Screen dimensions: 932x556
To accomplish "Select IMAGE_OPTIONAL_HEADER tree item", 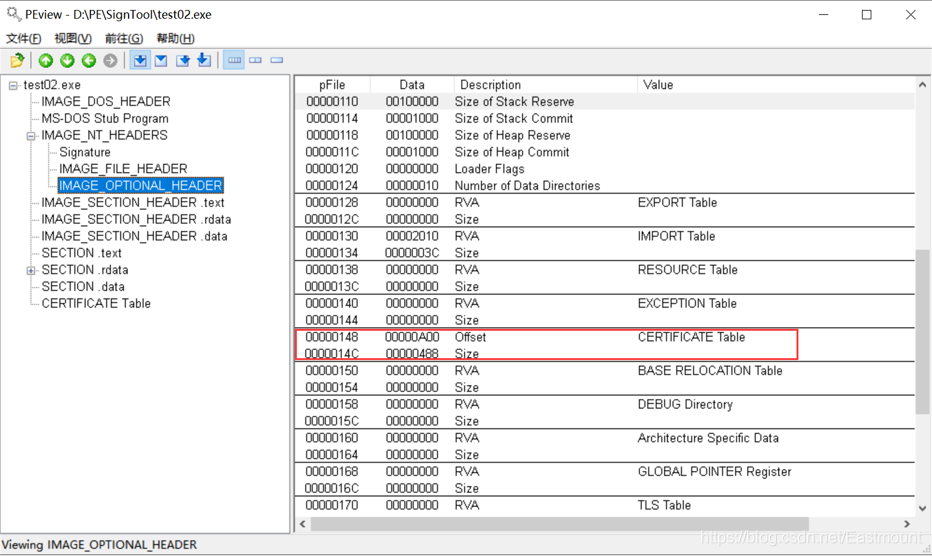I will pyautogui.click(x=140, y=186).
